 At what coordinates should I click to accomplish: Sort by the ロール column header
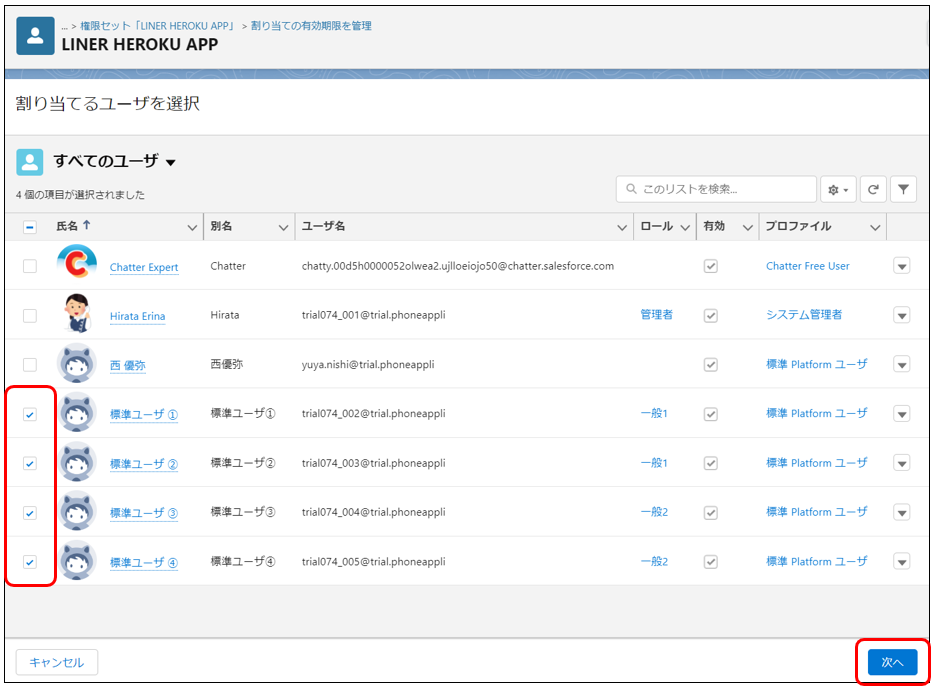[x=657, y=226]
